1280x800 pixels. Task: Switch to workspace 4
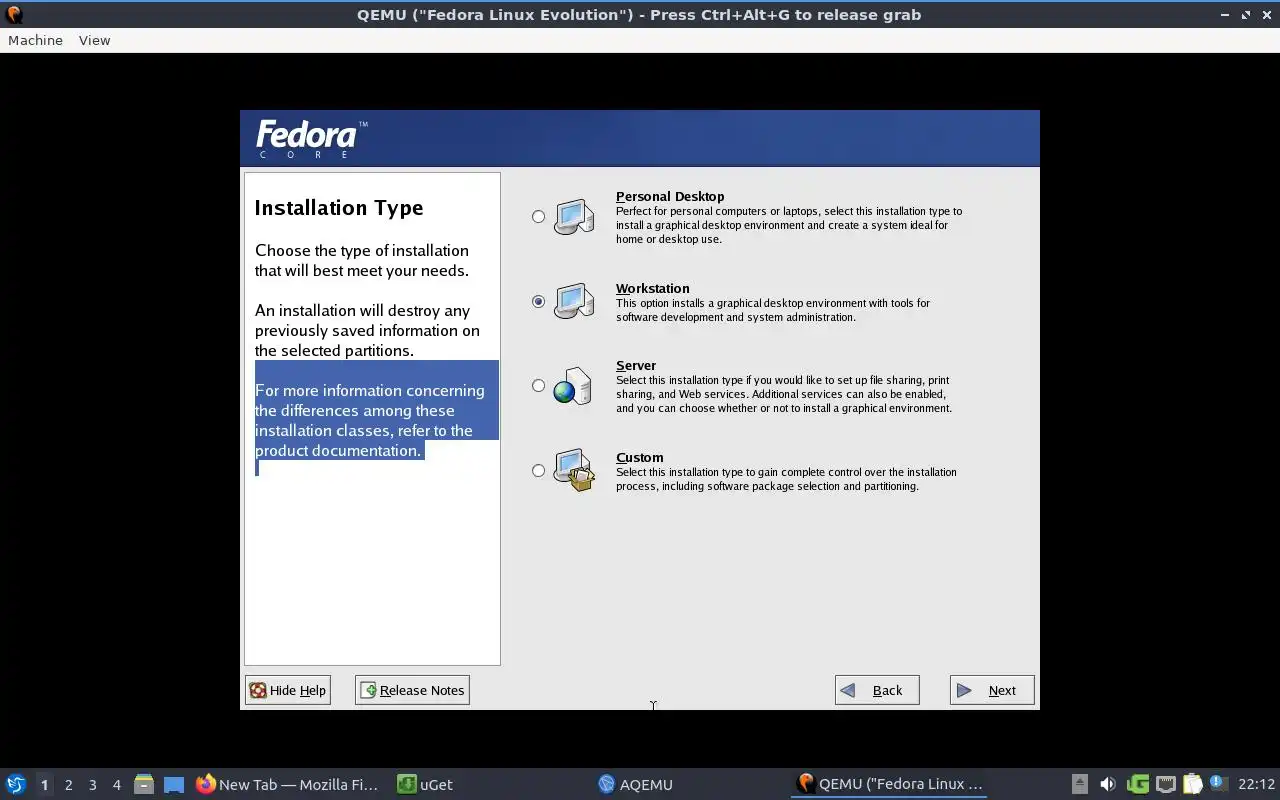(116, 784)
